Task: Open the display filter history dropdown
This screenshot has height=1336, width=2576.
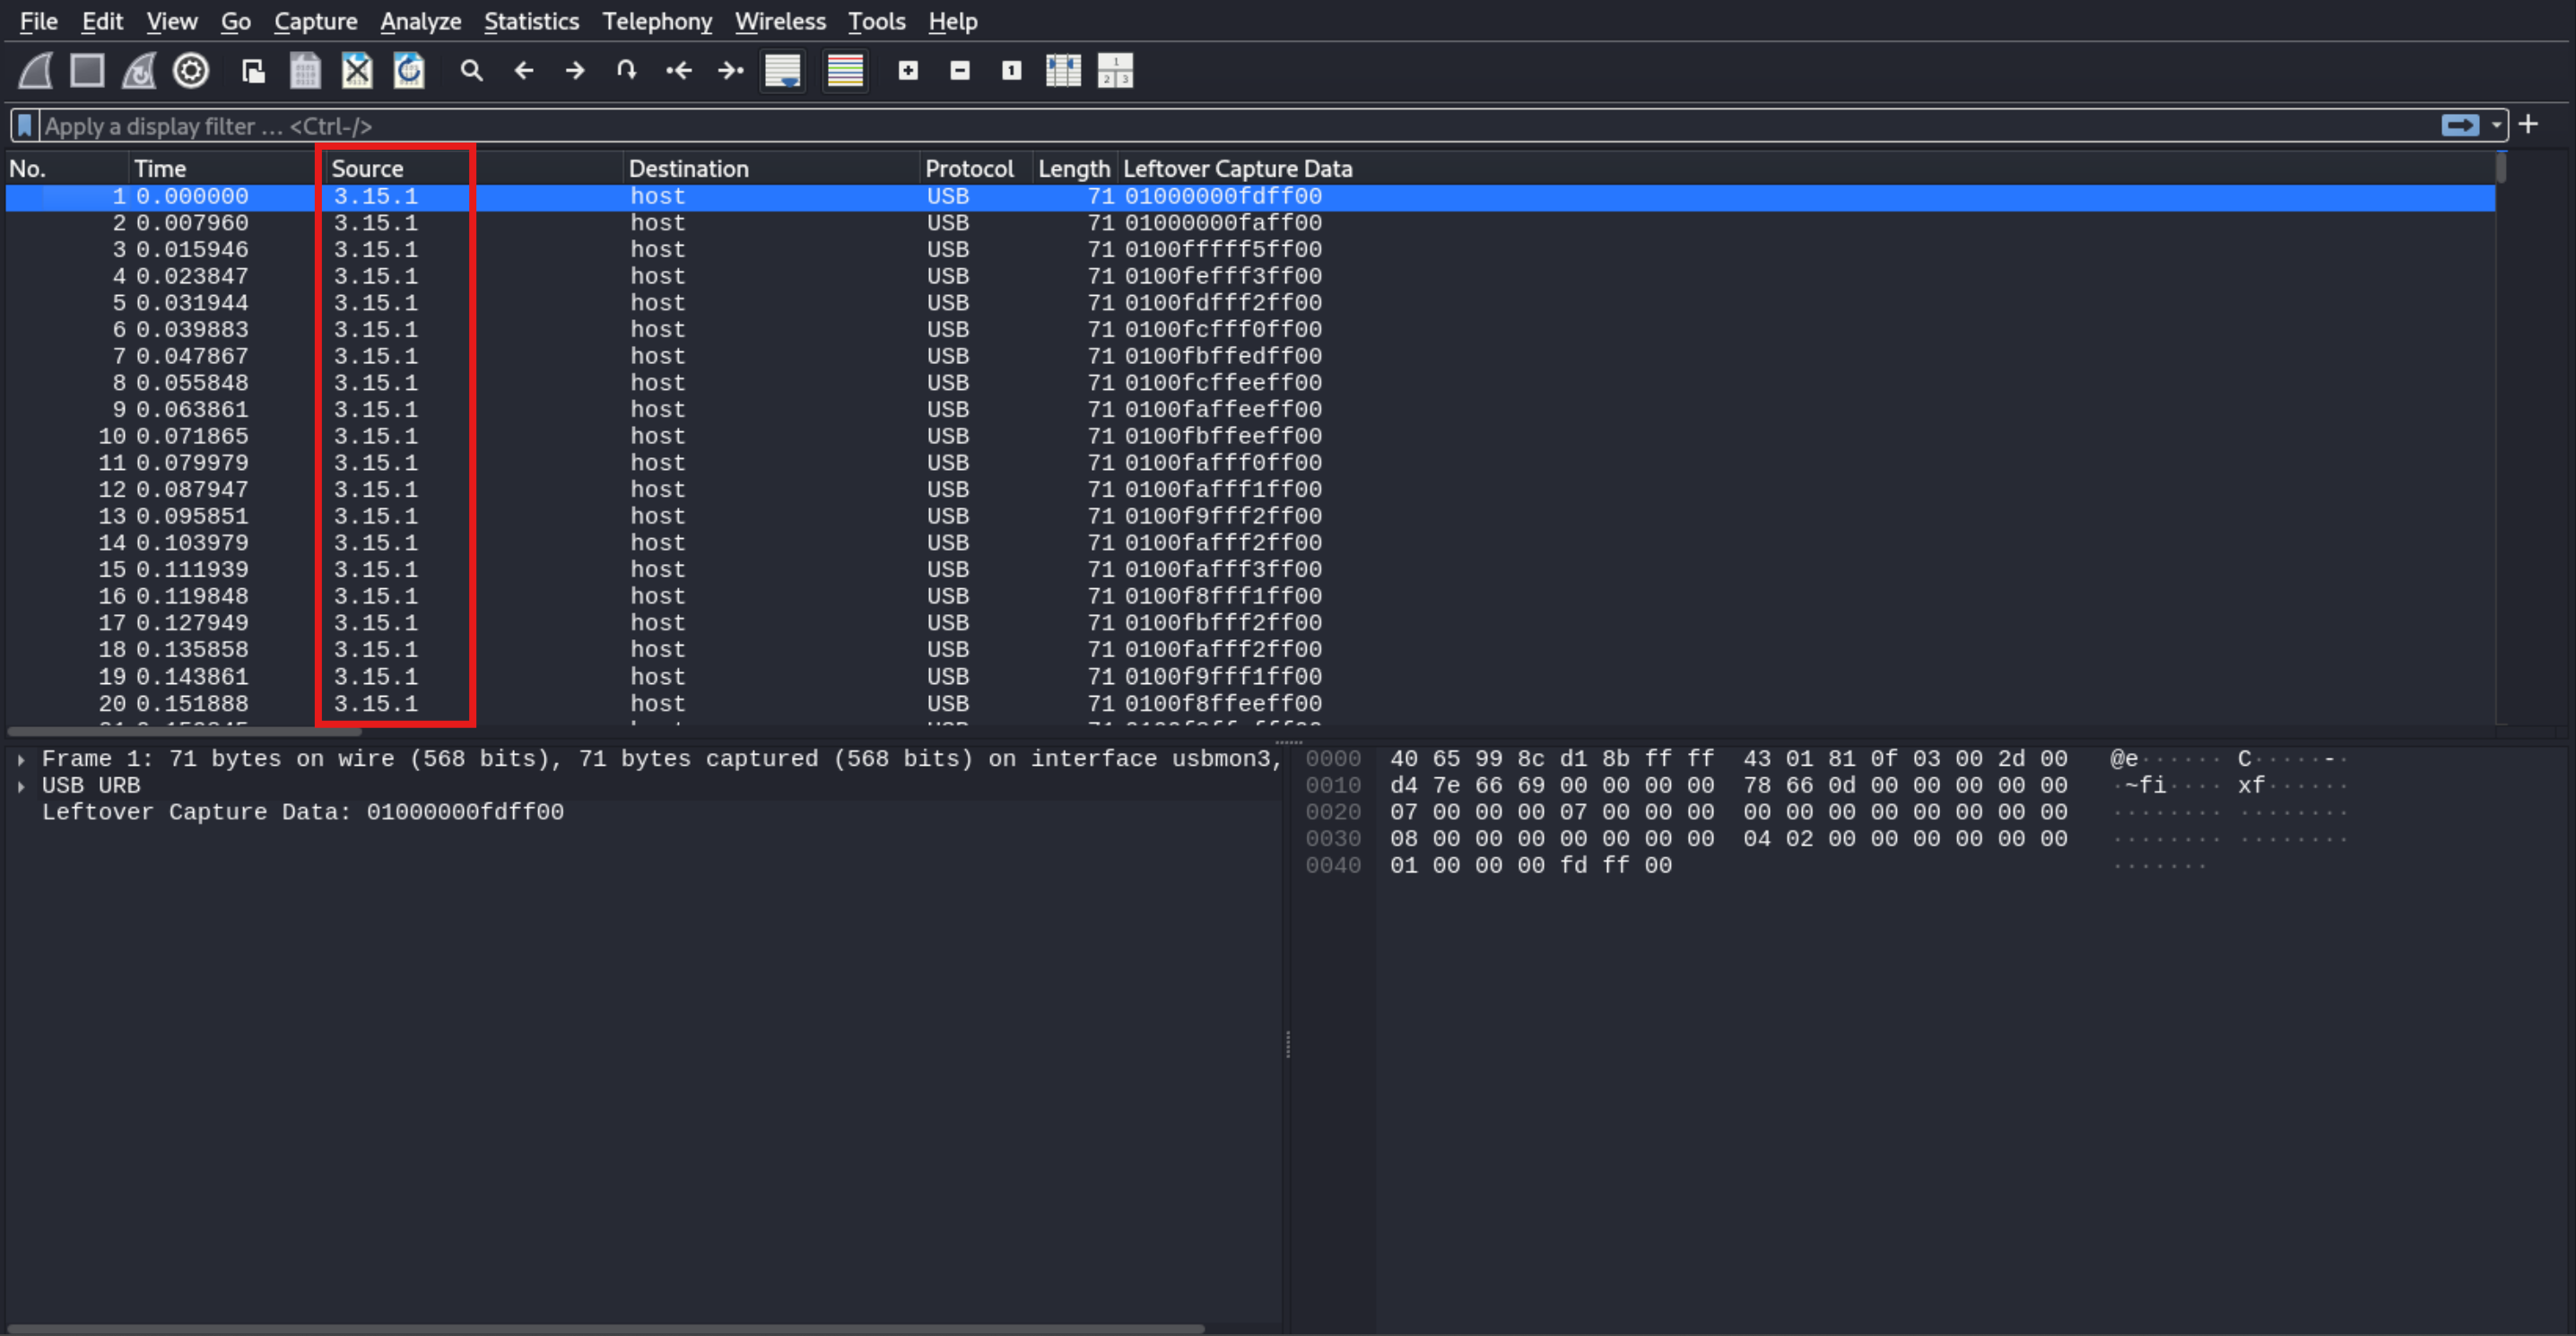Action: [x=2497, y=126]
